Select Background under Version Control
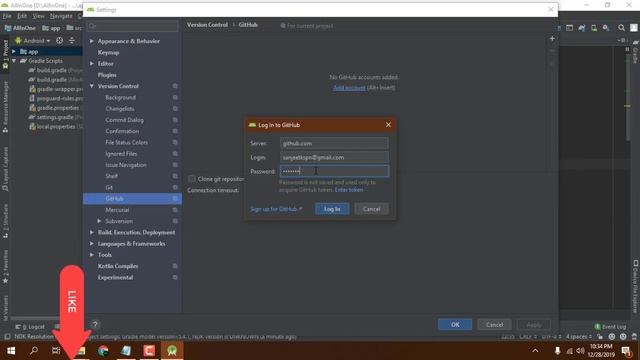This screenshot has height=360, width=640. click(120, 98)
